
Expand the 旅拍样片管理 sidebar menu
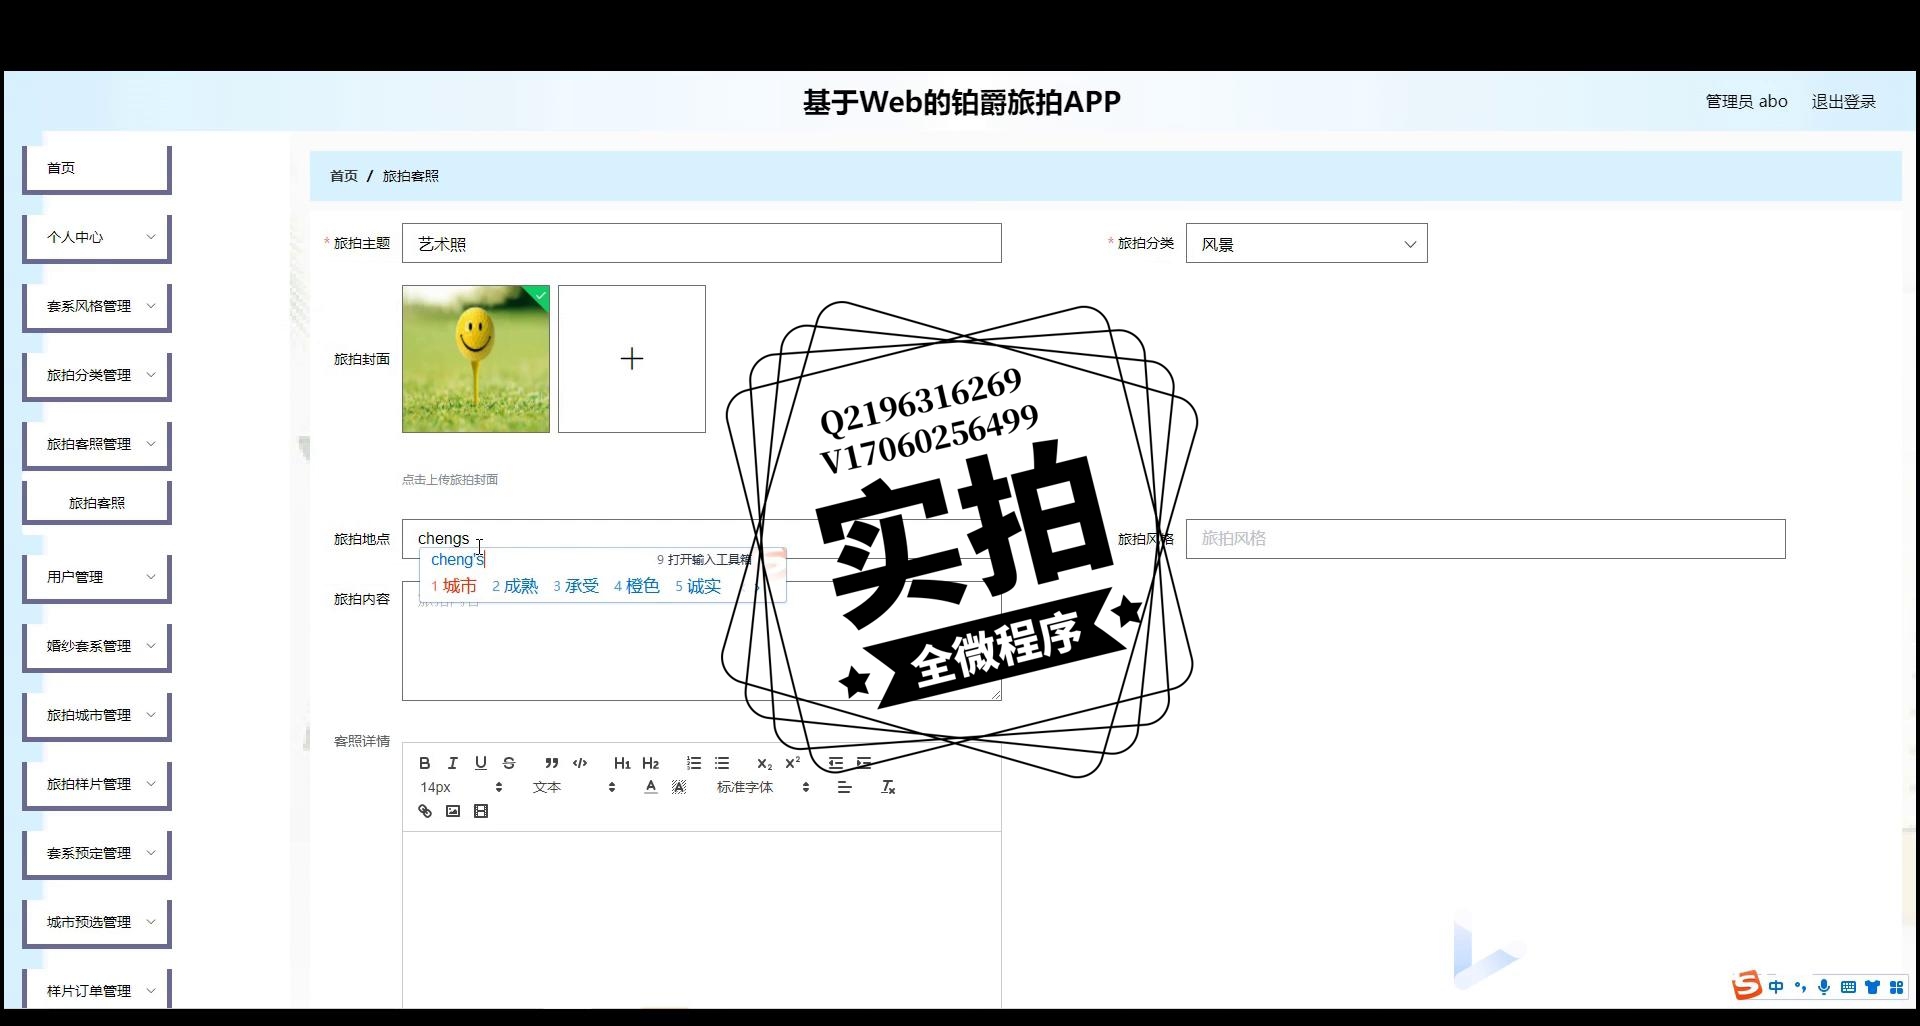pos(97,784)
